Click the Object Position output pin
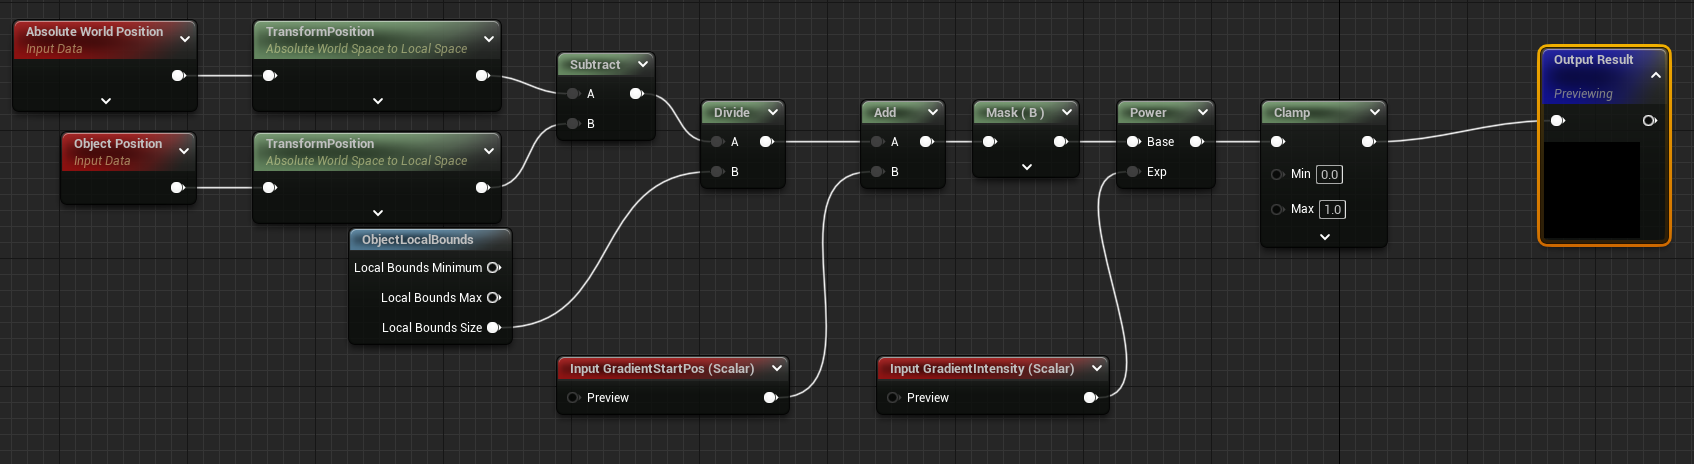The image size is (1694, 464). click(x=178, y=187)
